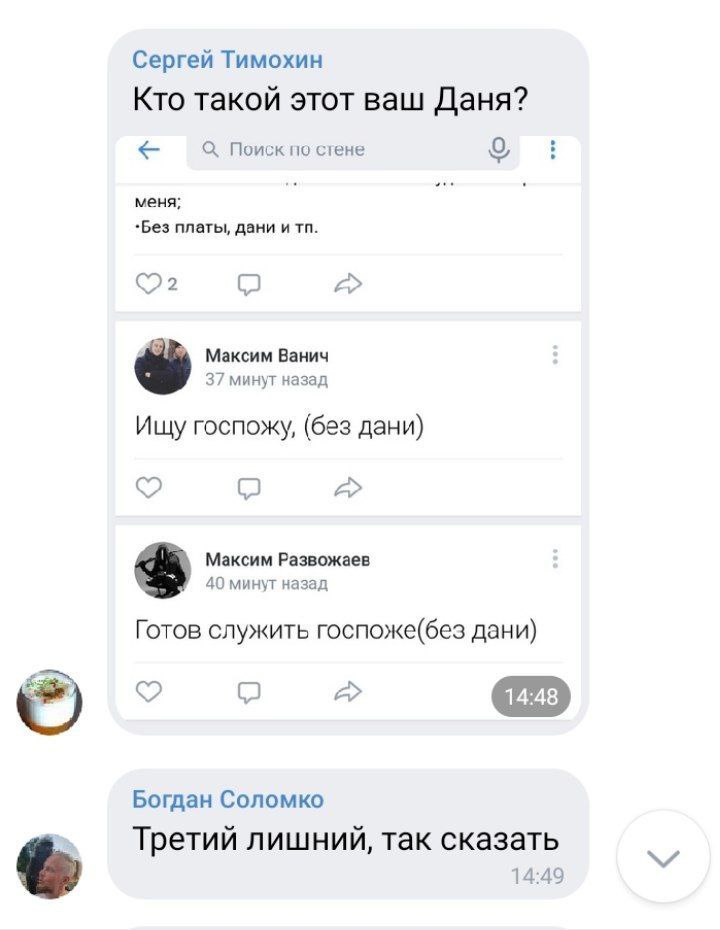The height and width of the screenshot is (930, 720).
Task: Click the 'Поиск по стене' search field
Action: click(x=353, y=151)
